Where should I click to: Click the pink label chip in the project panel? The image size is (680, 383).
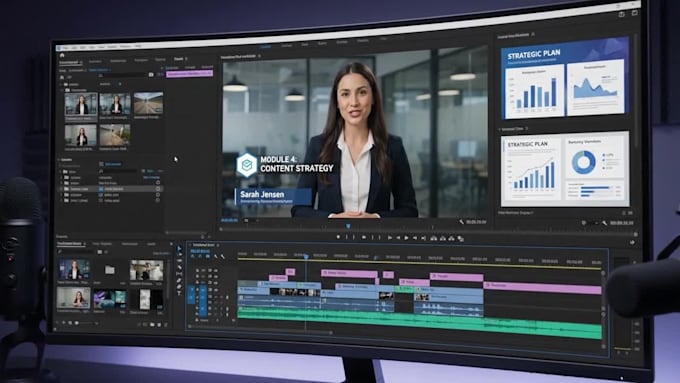tap(190, 74)
